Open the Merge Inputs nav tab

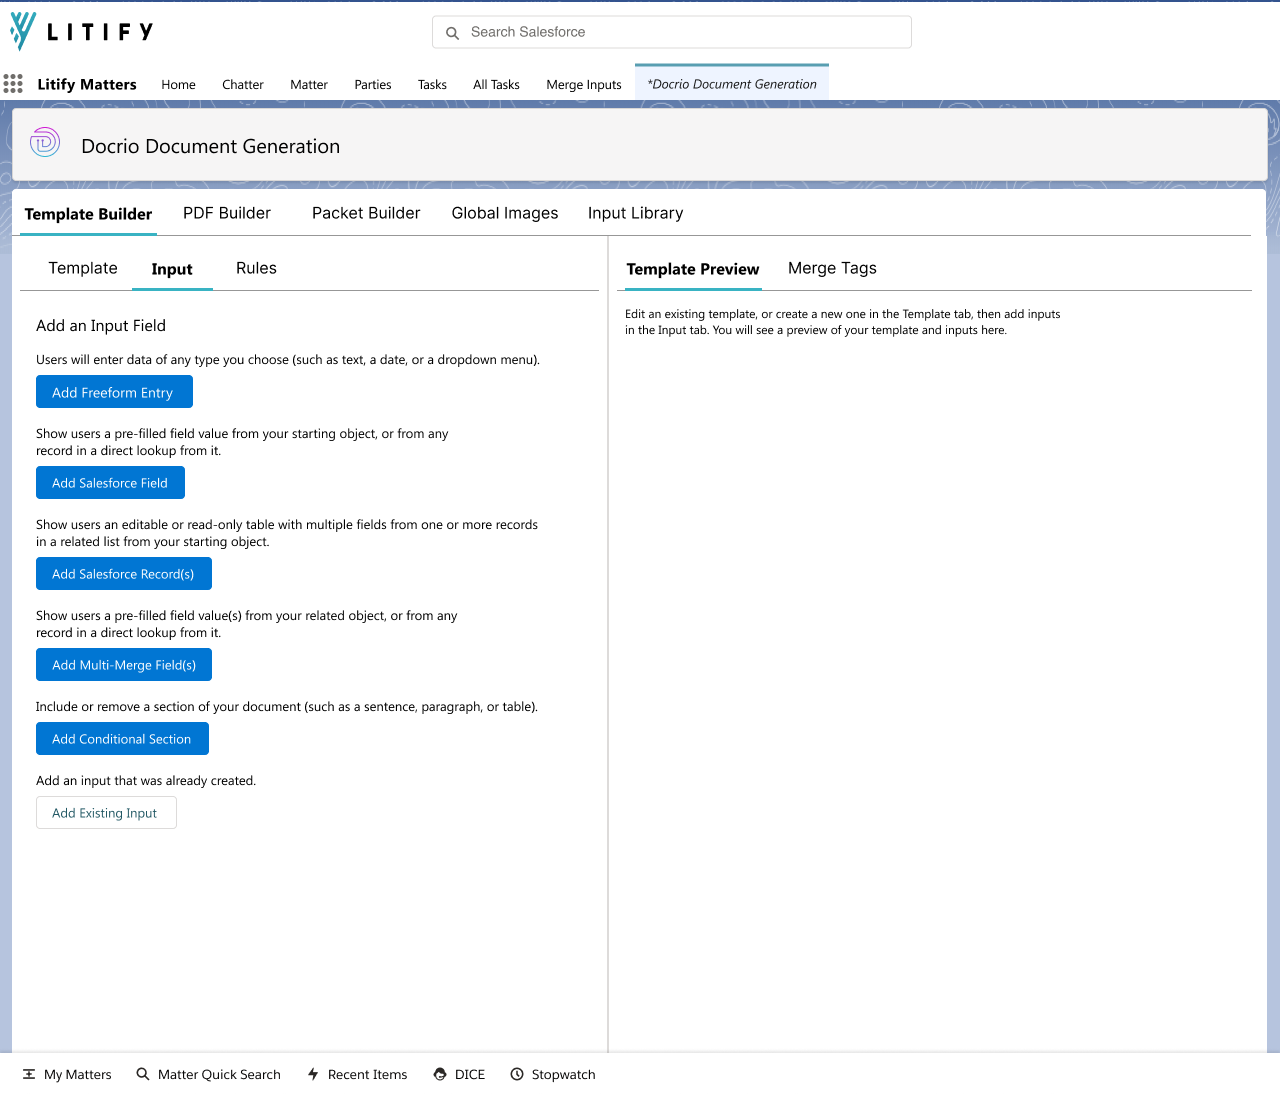[584, 85]
